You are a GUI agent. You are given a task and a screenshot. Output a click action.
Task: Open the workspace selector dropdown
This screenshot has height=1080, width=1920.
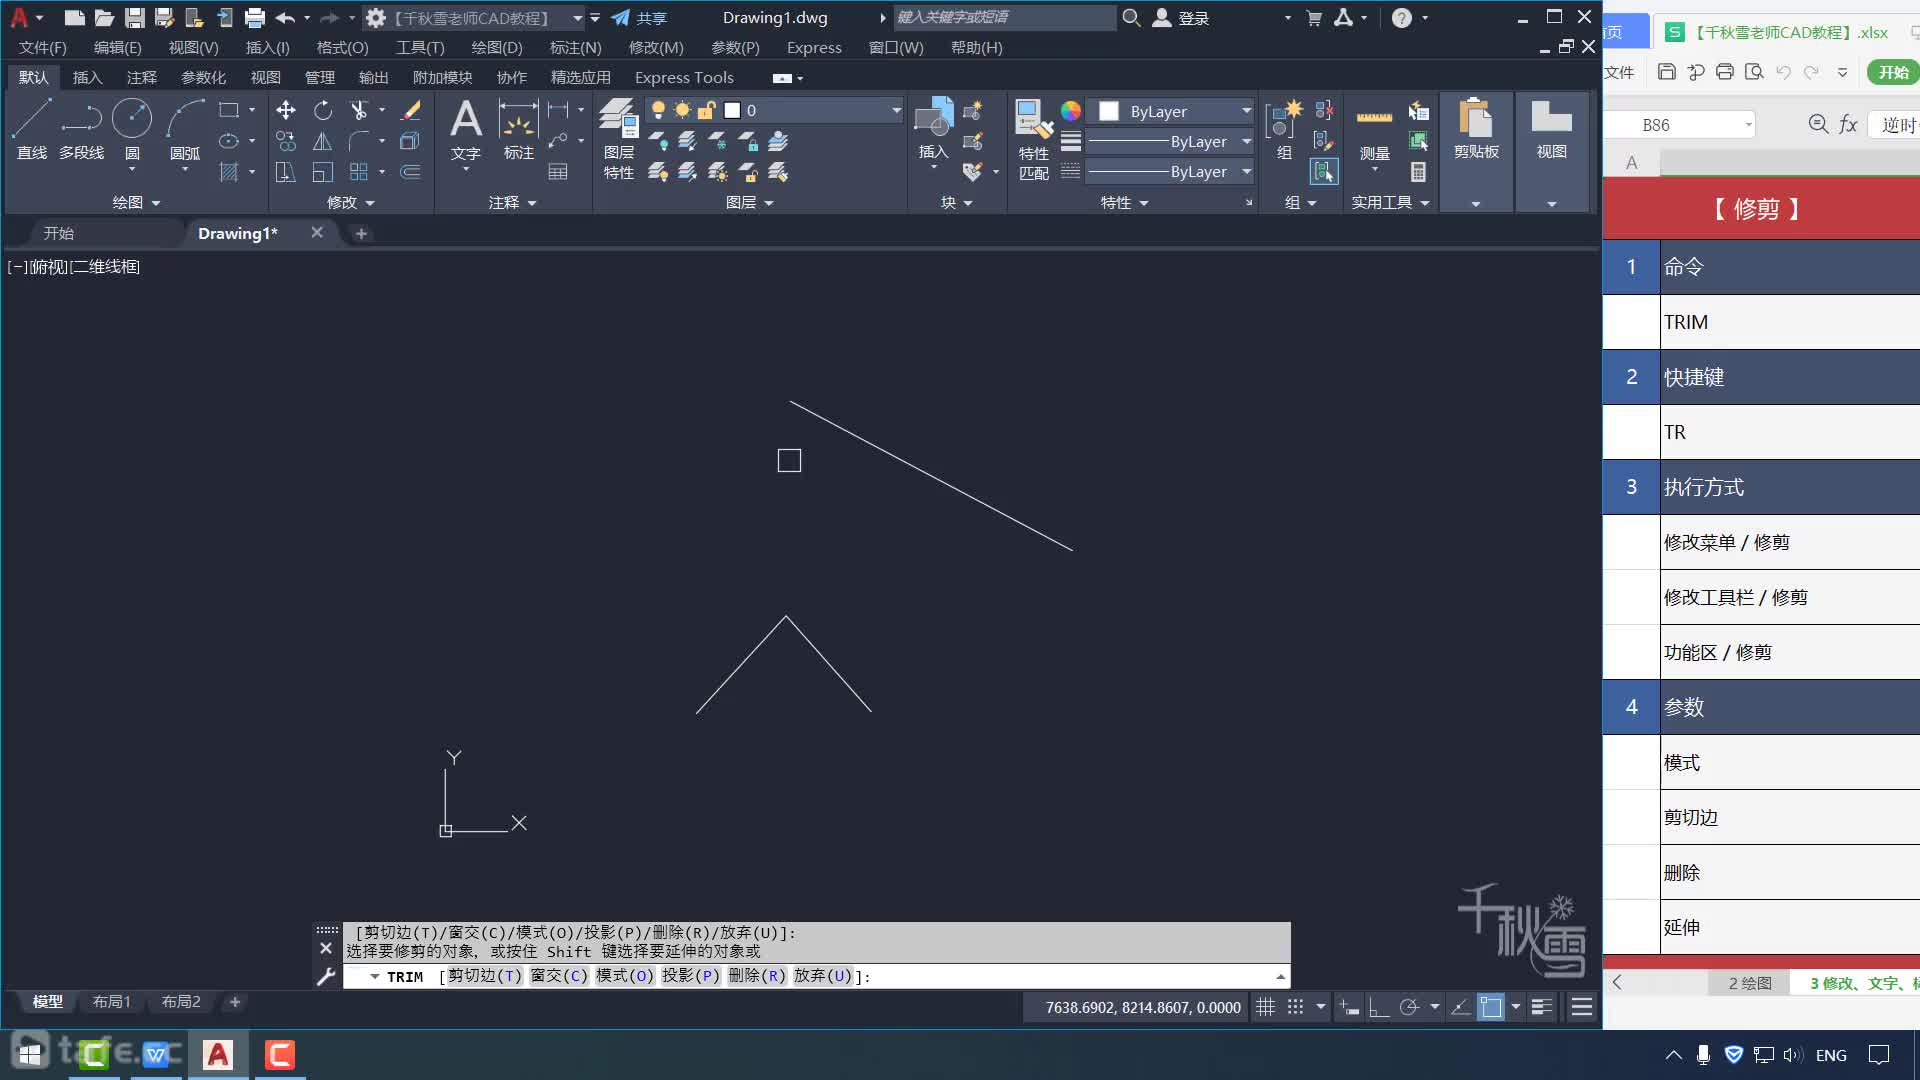577,18
